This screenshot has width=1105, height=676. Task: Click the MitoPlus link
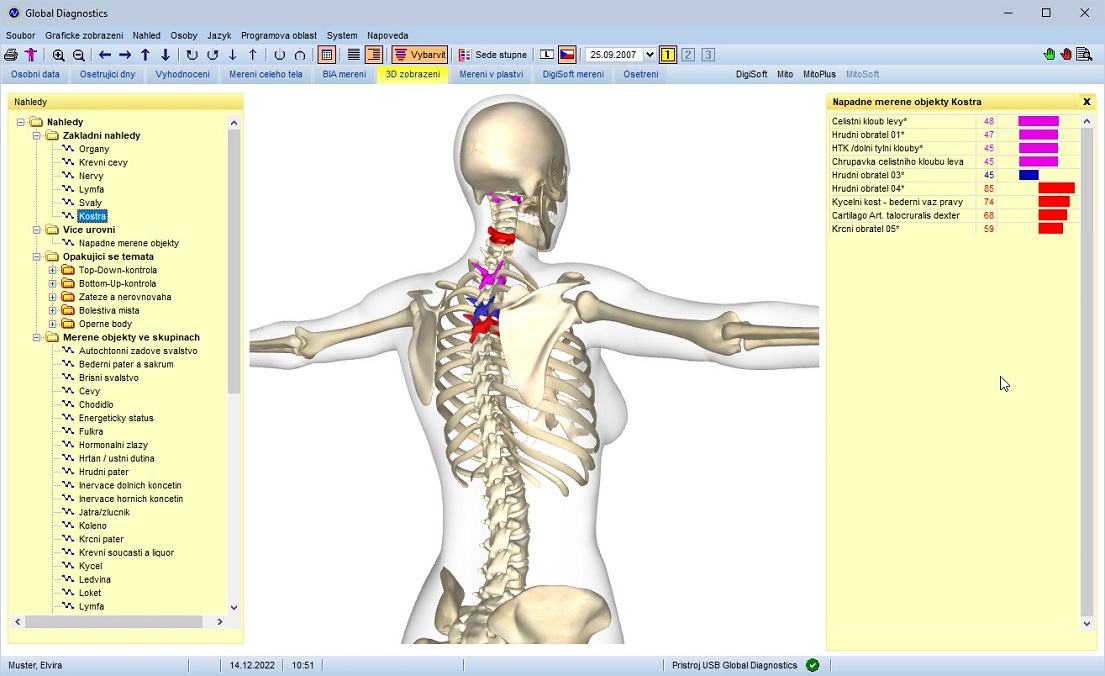tap(819, 74)
